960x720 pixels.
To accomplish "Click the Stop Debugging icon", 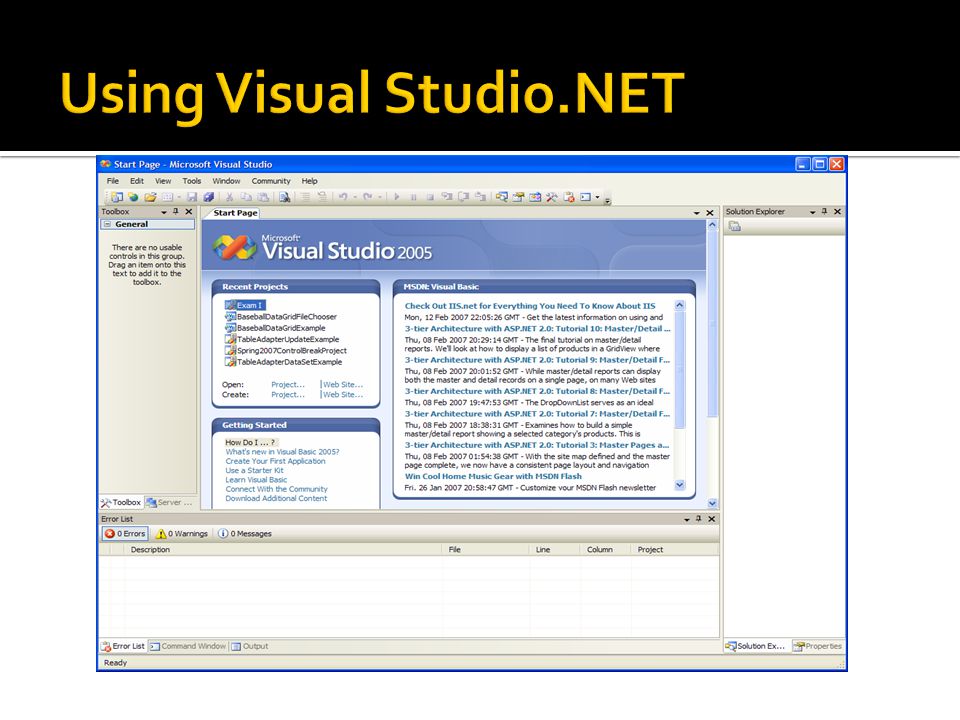I will click(430, 197).
